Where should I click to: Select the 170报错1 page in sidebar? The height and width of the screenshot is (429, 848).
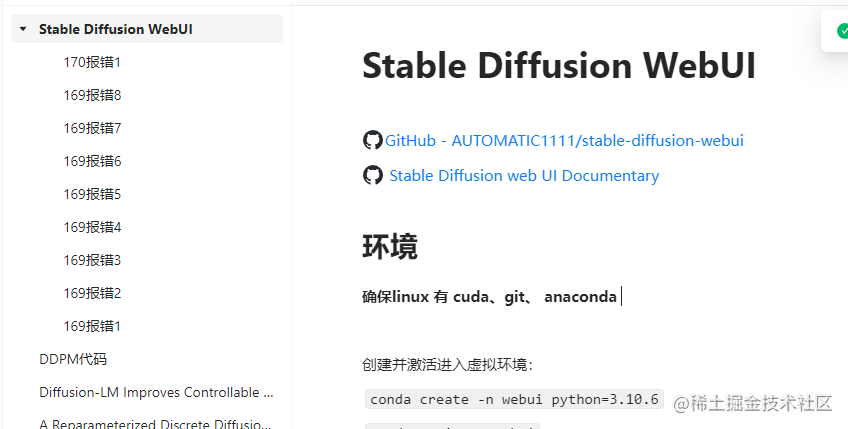tap(92, 62)
